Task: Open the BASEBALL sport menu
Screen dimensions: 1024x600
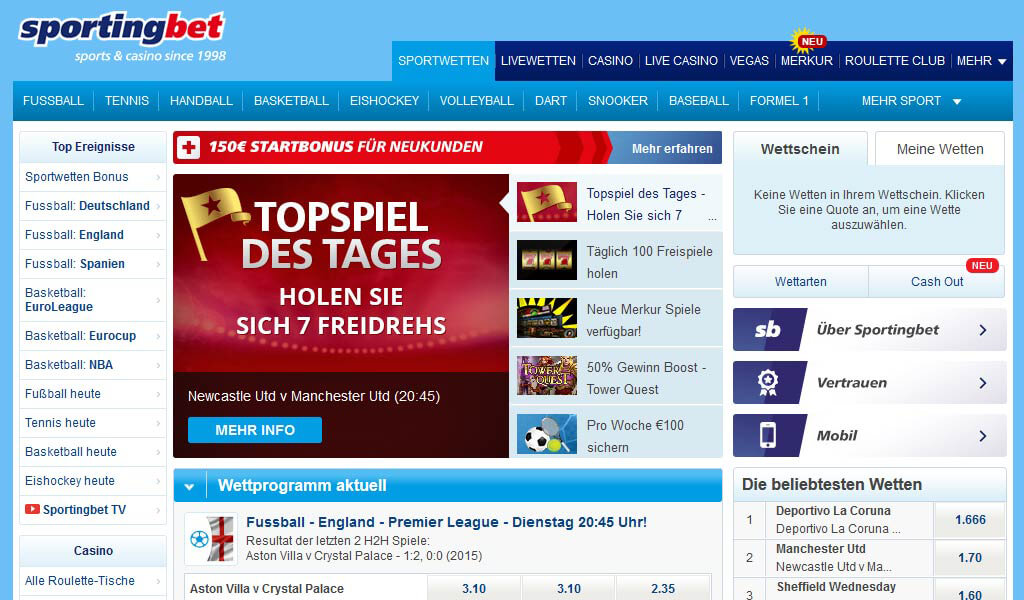Action: 699,101
